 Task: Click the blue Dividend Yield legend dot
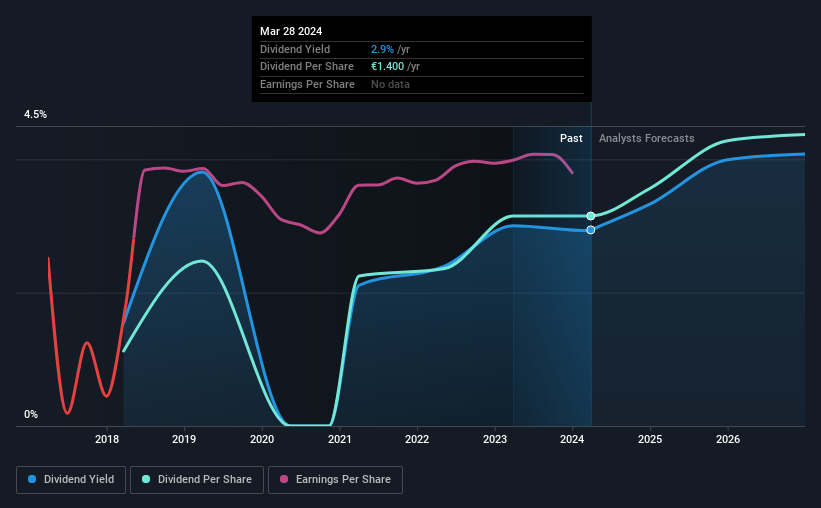[x=32, y=479]
